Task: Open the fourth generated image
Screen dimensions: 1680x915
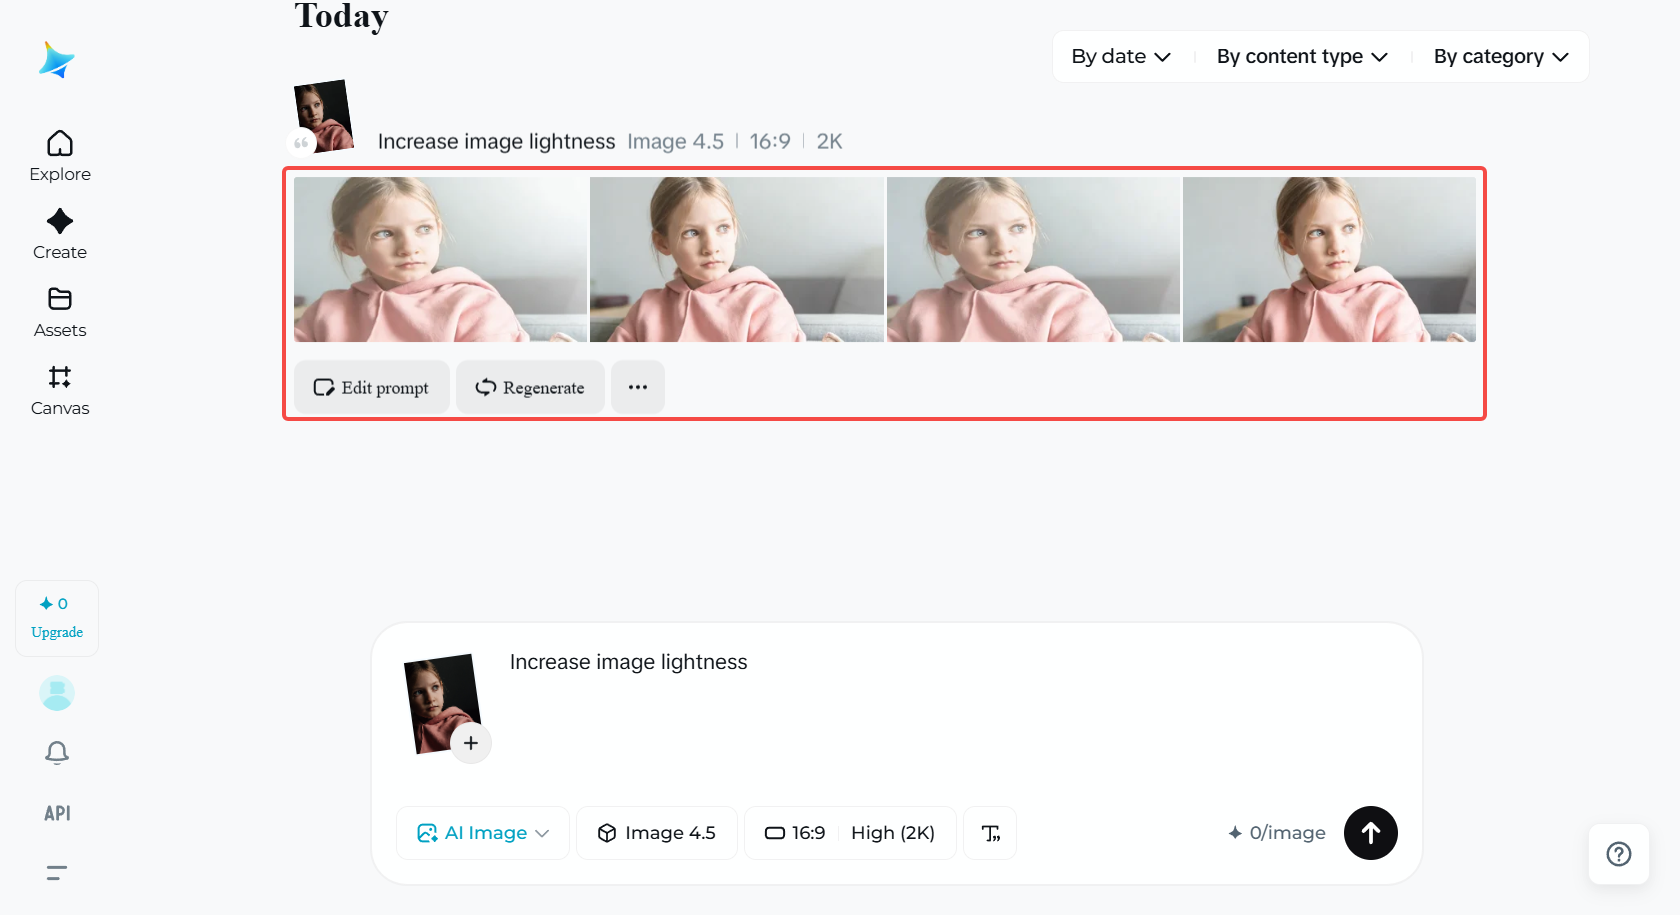Action: click(x=1329, y=260)
